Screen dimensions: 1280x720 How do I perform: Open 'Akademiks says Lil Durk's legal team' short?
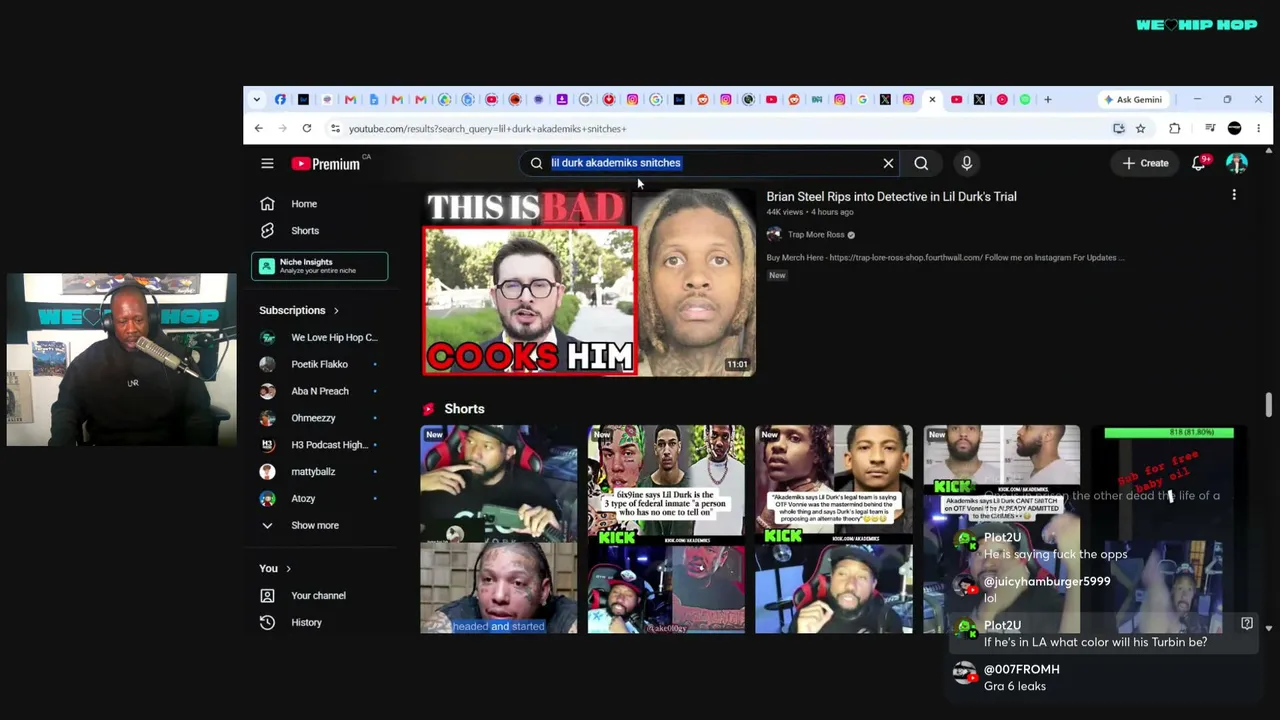834,529
